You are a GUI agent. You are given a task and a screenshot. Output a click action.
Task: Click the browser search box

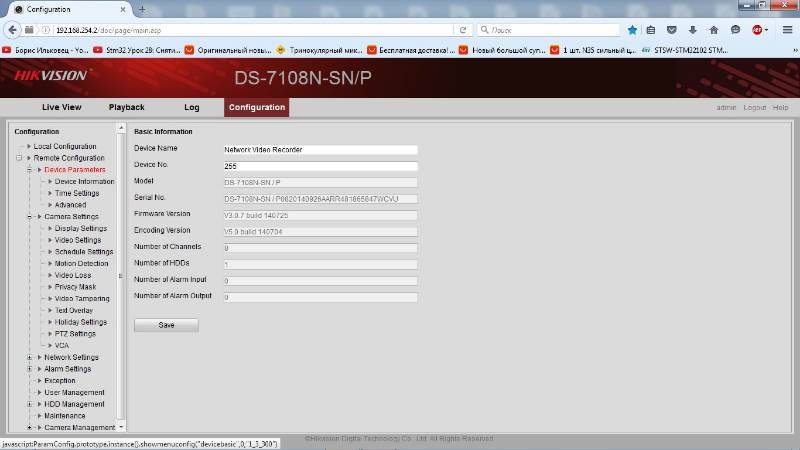[548, 30]
